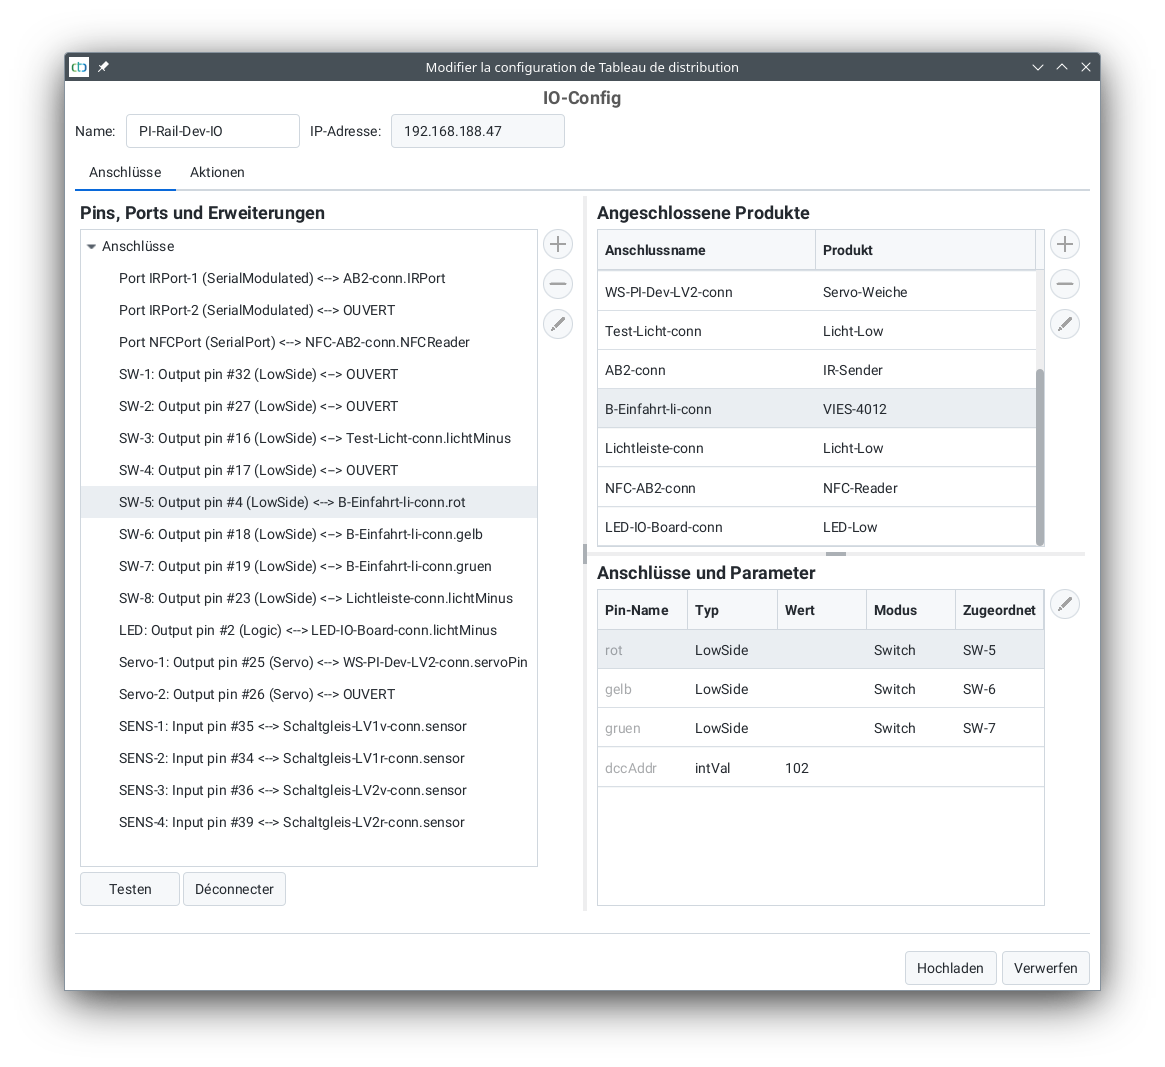Click Hochladen to upload configuration
The image size is (1165, 1067).
950,968
